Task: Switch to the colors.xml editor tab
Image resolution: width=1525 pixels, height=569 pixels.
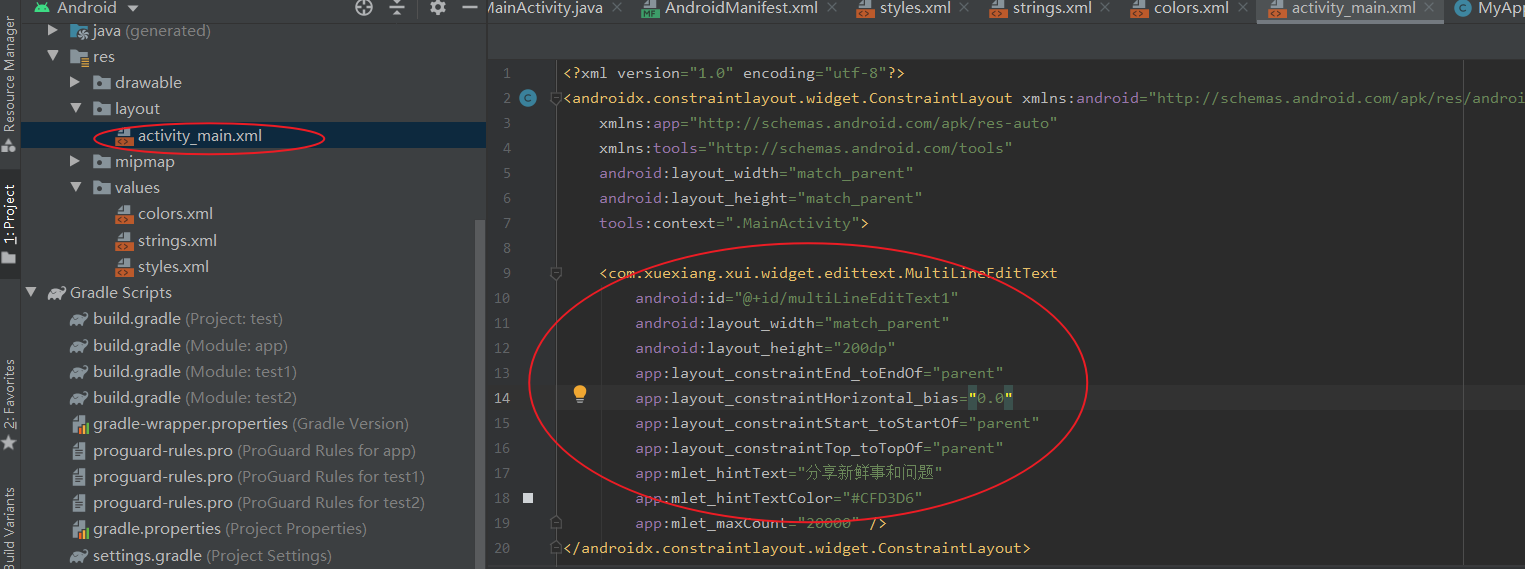Action: tap(1191, 8)
